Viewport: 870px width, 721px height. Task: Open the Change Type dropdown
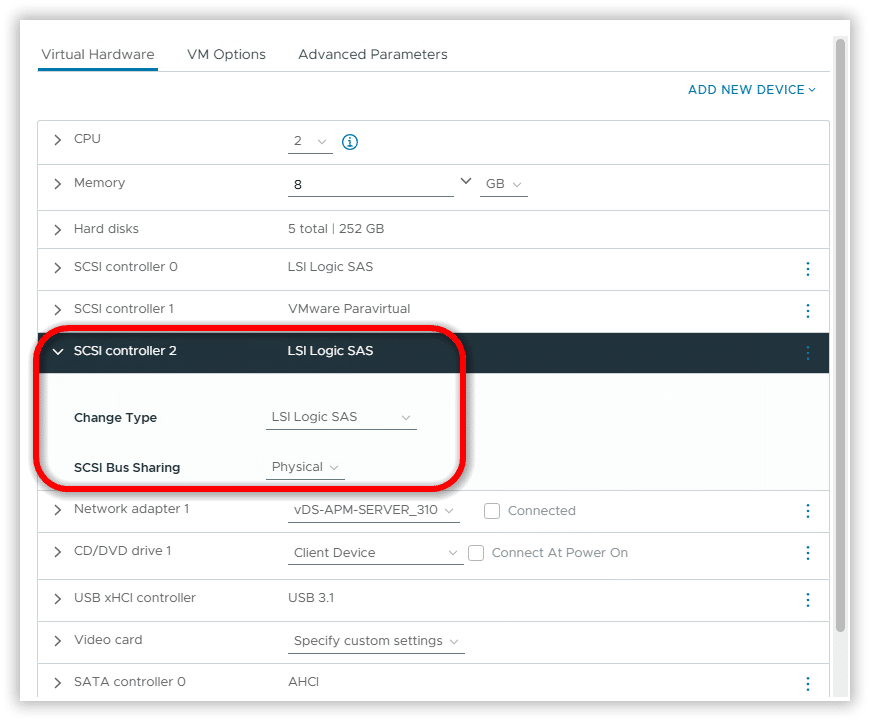[x=341, y=417]
